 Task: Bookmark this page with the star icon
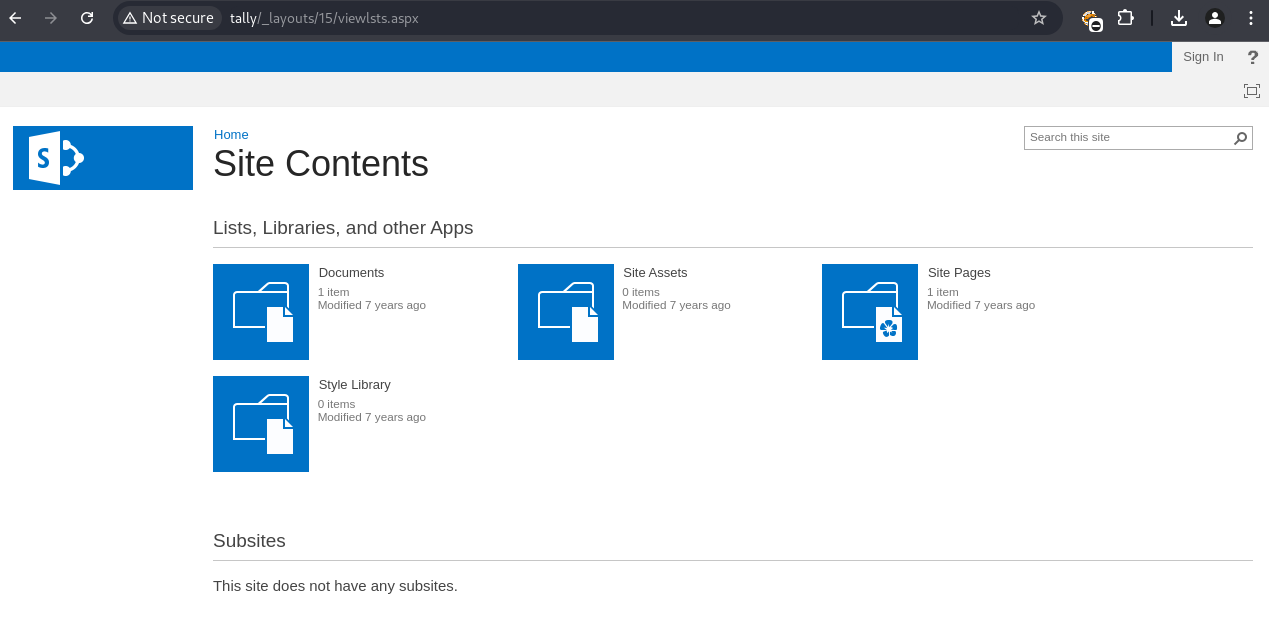[1039, 18]
